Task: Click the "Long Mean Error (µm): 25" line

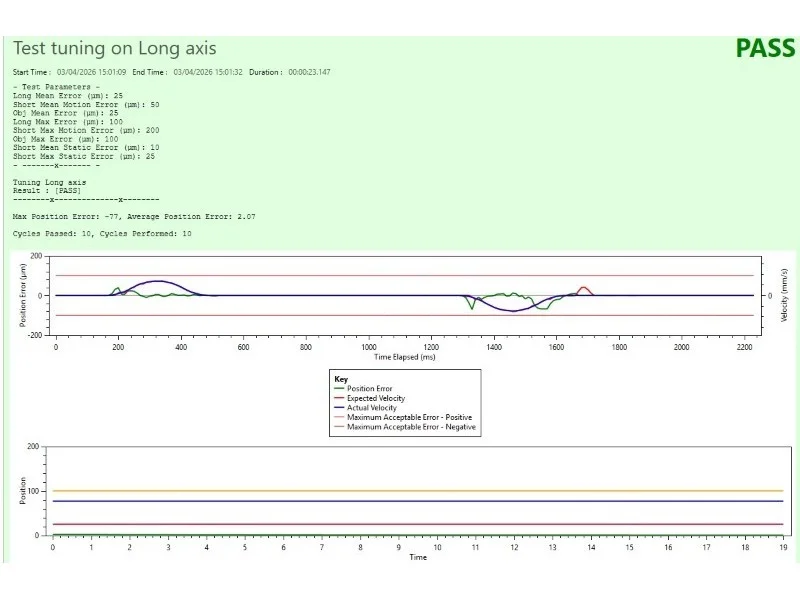Action: click(x=68, y=96)
